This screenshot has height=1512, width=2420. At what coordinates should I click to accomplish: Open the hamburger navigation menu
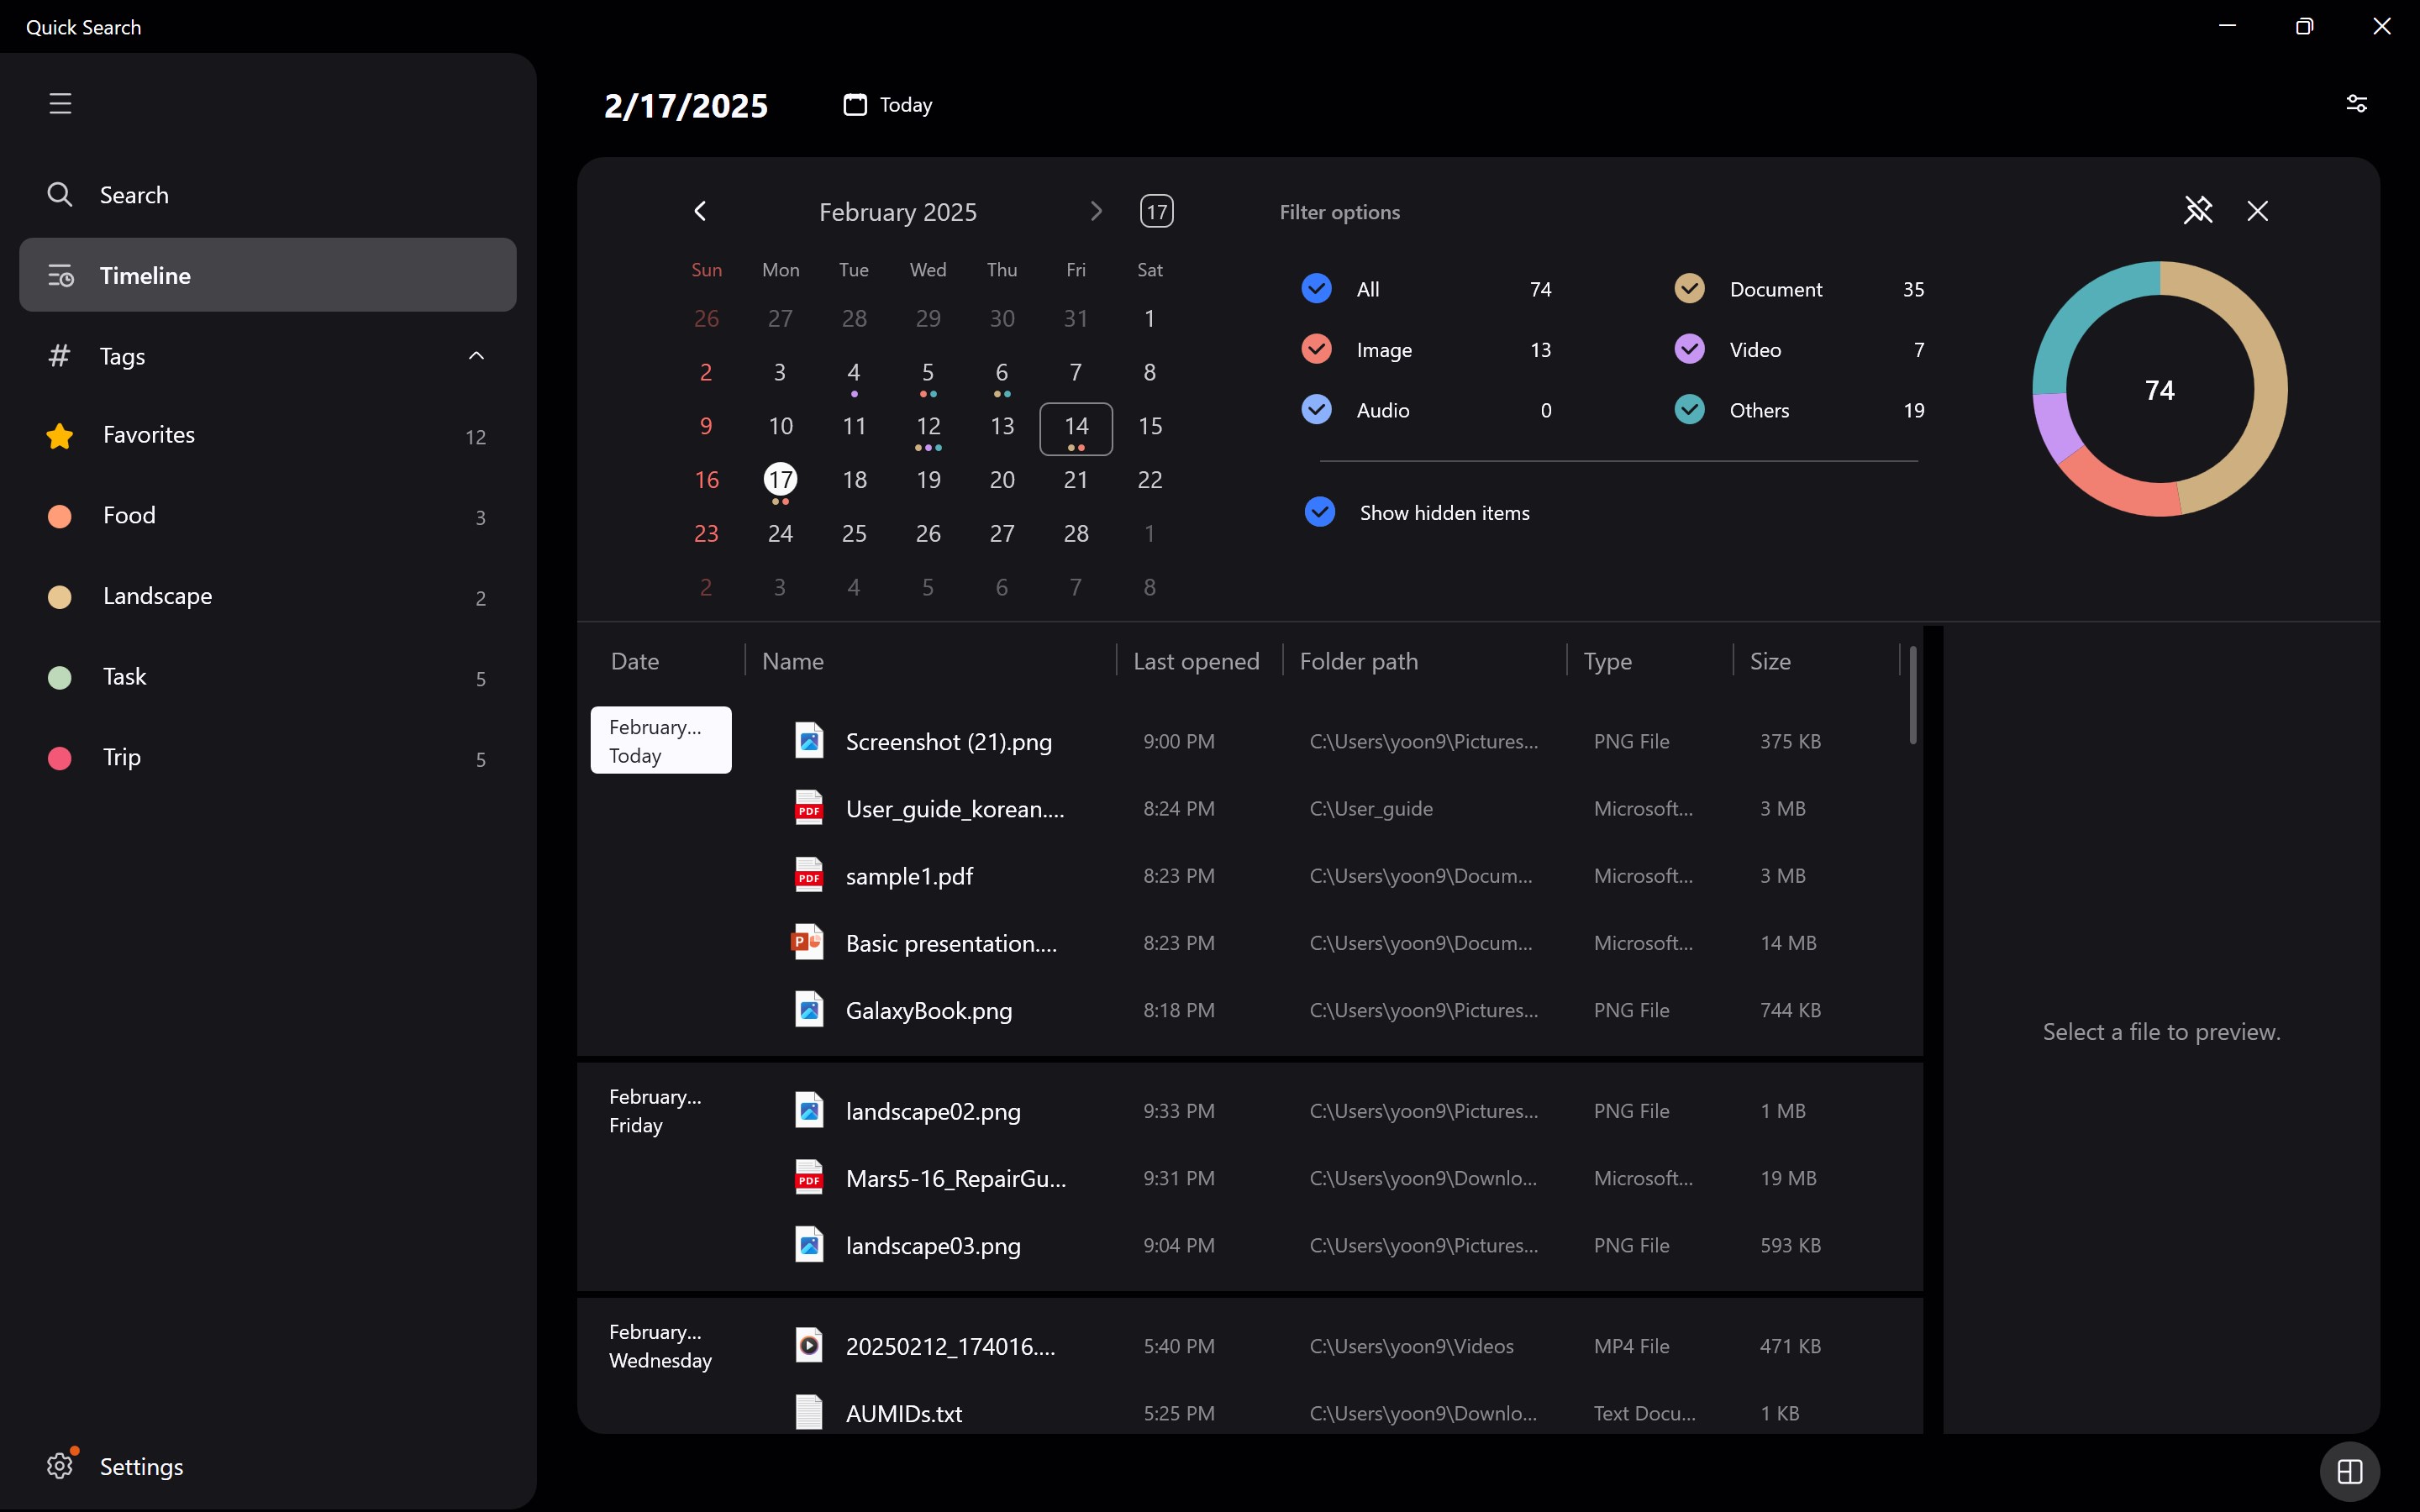click(60, 103)
